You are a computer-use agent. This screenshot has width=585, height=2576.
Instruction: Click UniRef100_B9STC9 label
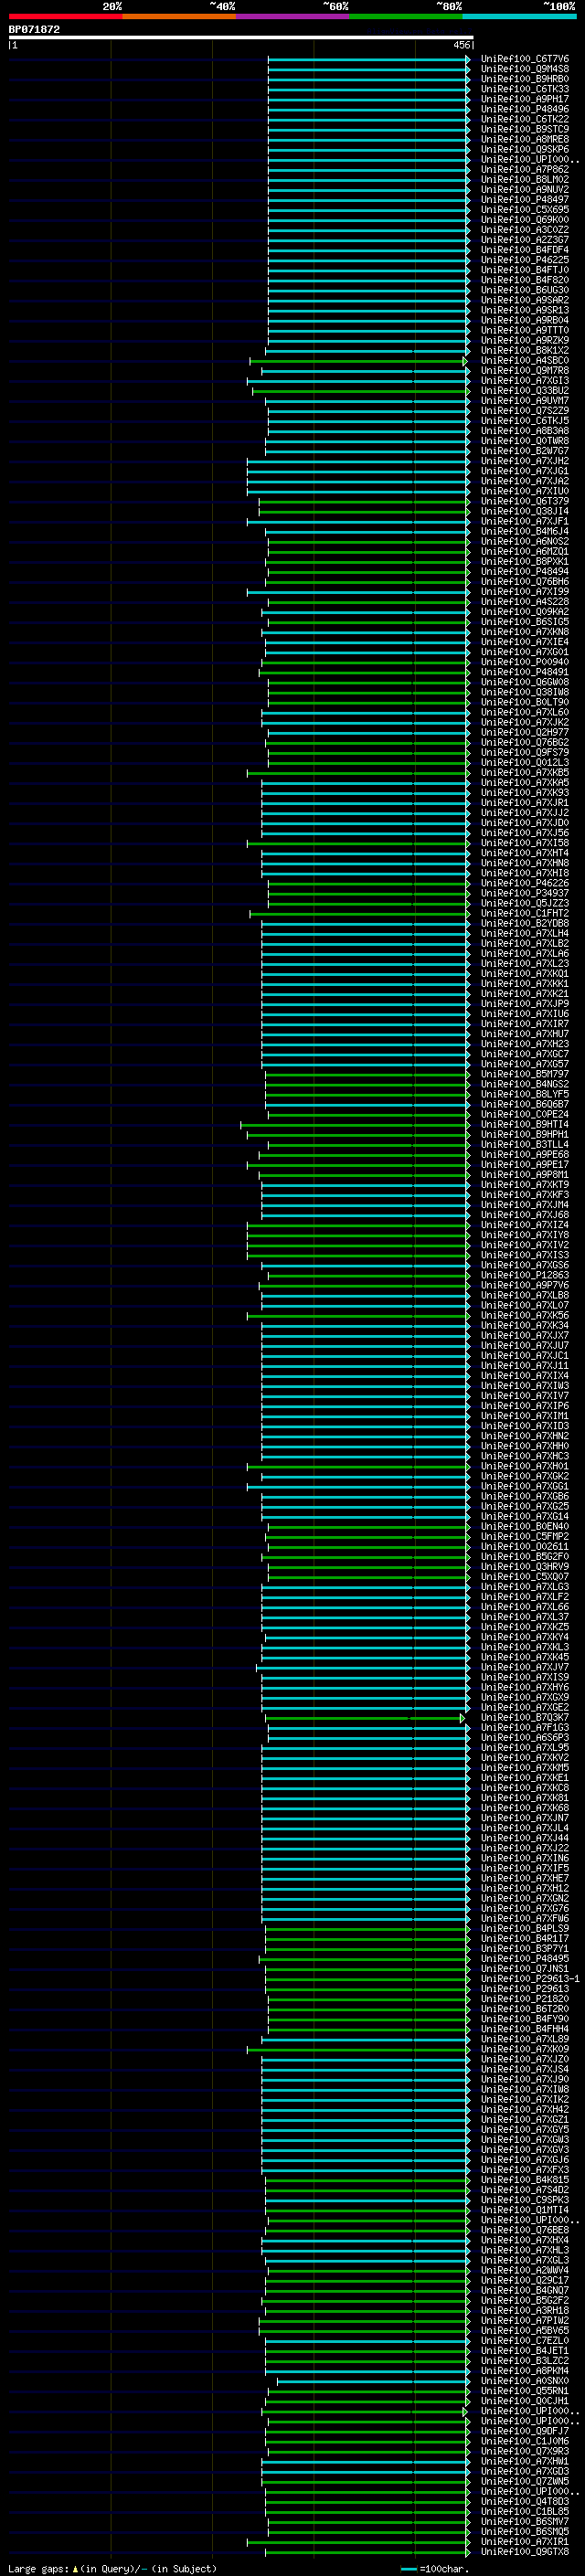(524, 129)
